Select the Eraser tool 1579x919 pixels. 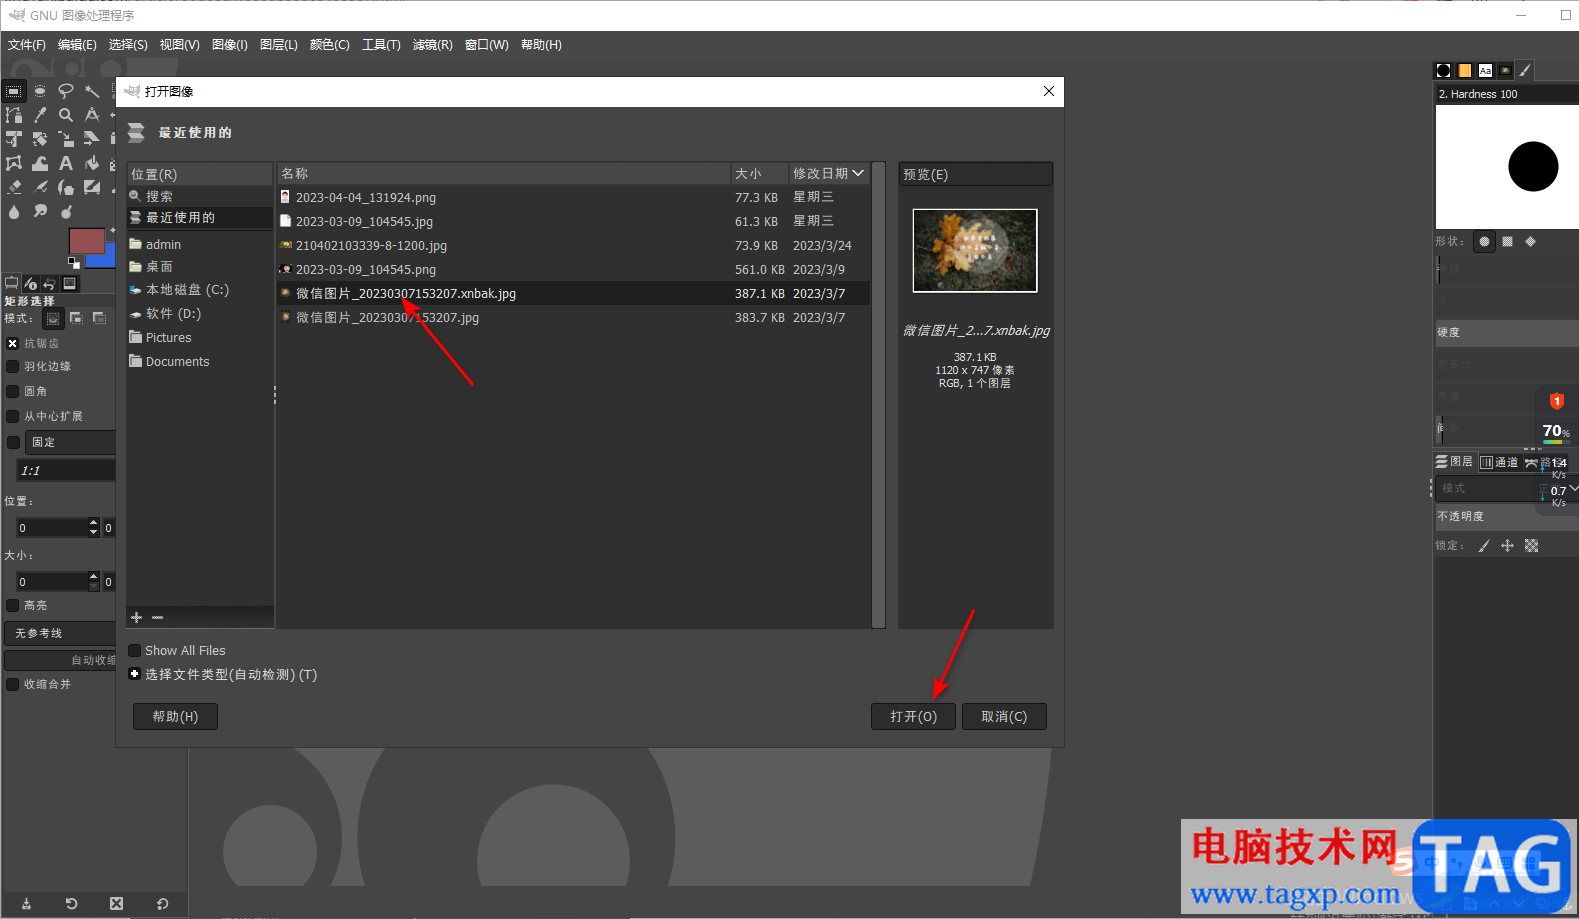[x=14, y=187]
